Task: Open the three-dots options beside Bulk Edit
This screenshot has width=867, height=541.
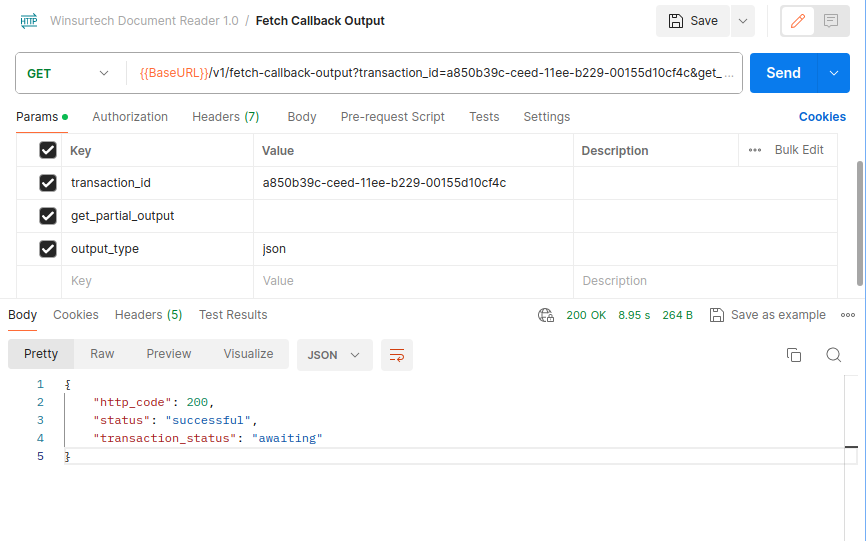Action: click(x=755, y=150)
